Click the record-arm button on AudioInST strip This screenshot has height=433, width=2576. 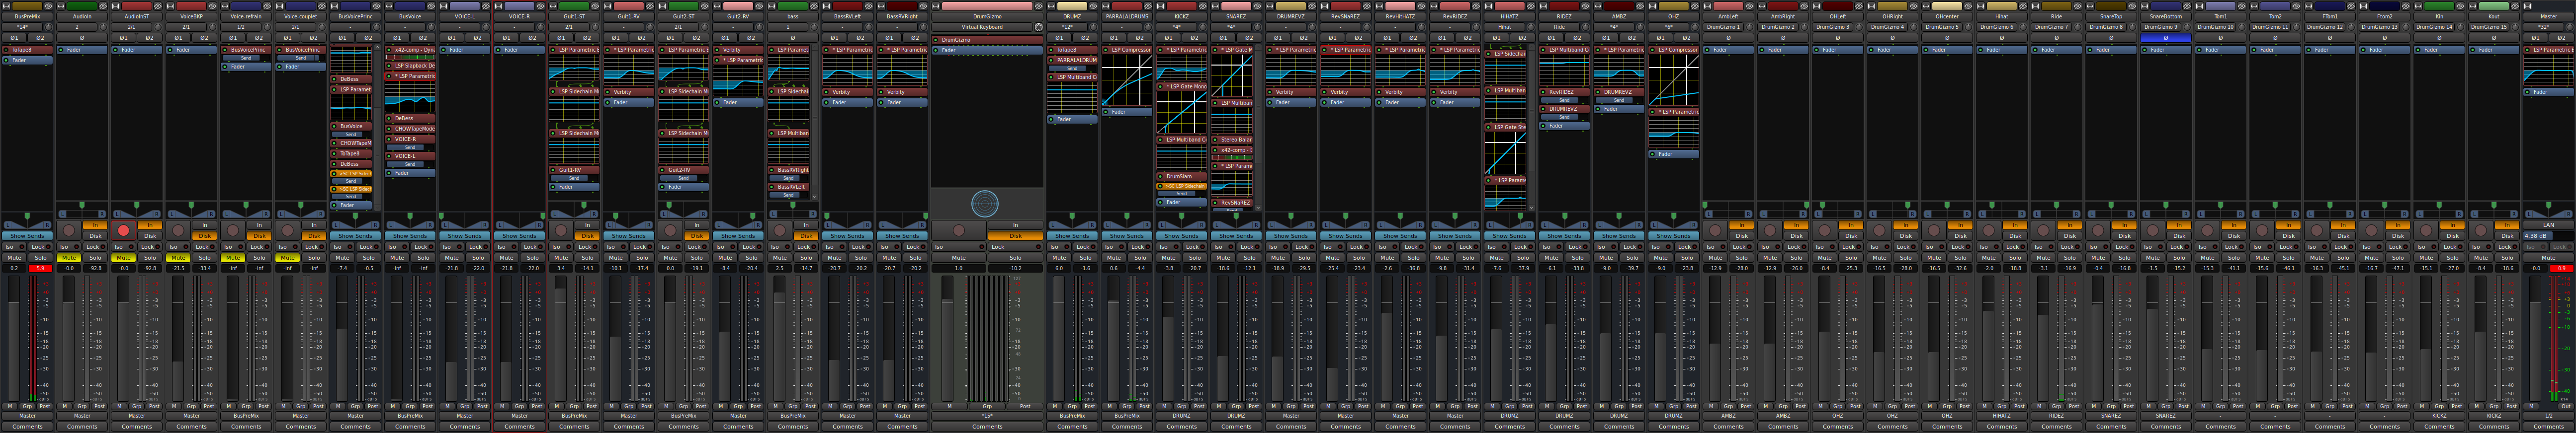point(123,230)
